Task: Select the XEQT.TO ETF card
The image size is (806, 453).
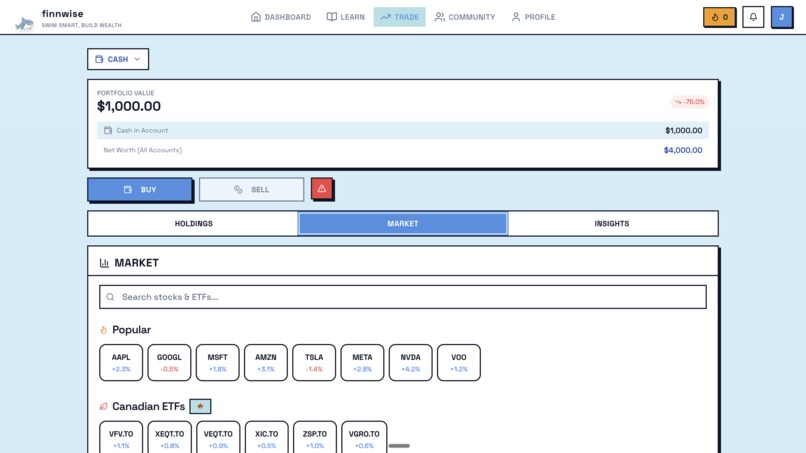Action: coord(169,438)
